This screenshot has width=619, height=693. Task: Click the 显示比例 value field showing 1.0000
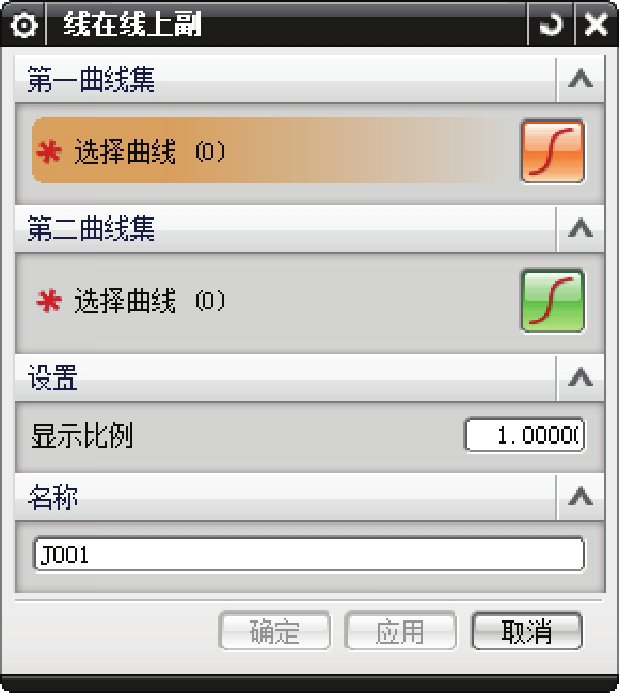pyautogui.click(x=524, y=435)
